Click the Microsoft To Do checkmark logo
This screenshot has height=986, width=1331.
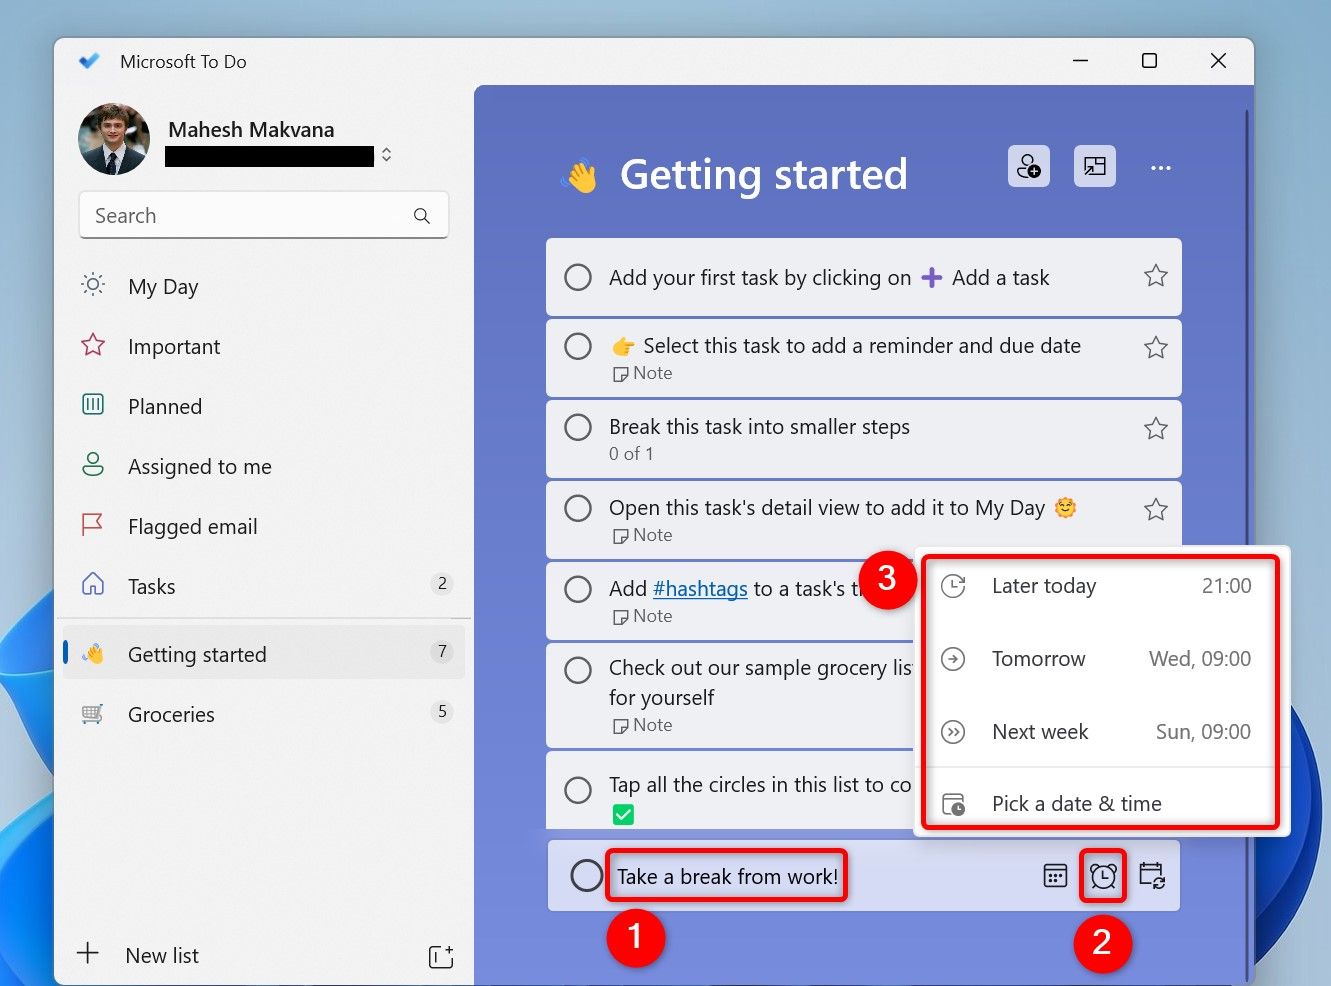(x=89, y=61)
